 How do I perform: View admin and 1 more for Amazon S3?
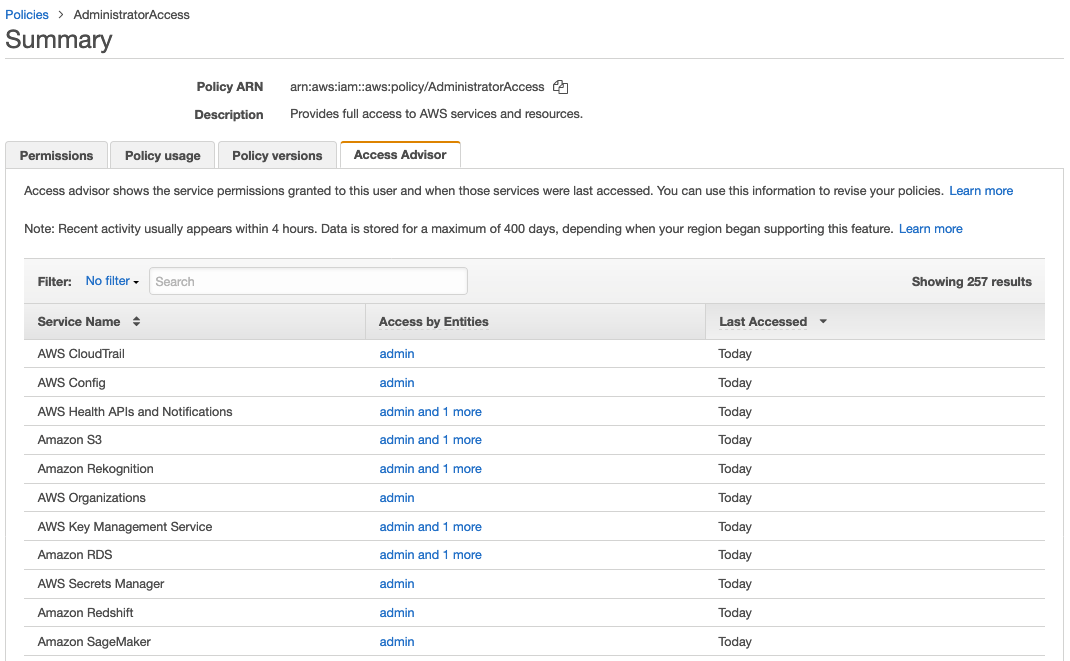[430, 439]
